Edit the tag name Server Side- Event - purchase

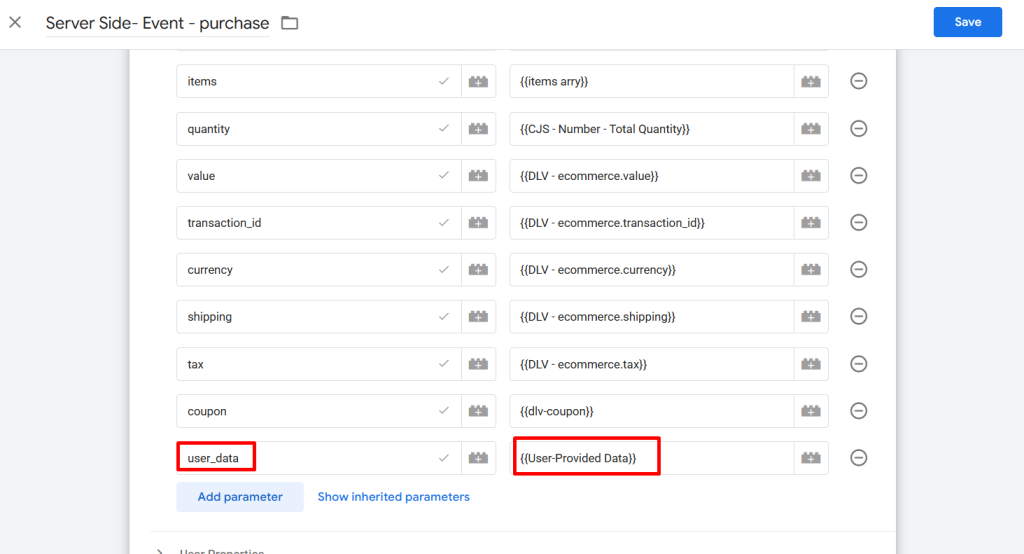pyautogui.click(x=157, y=23)
